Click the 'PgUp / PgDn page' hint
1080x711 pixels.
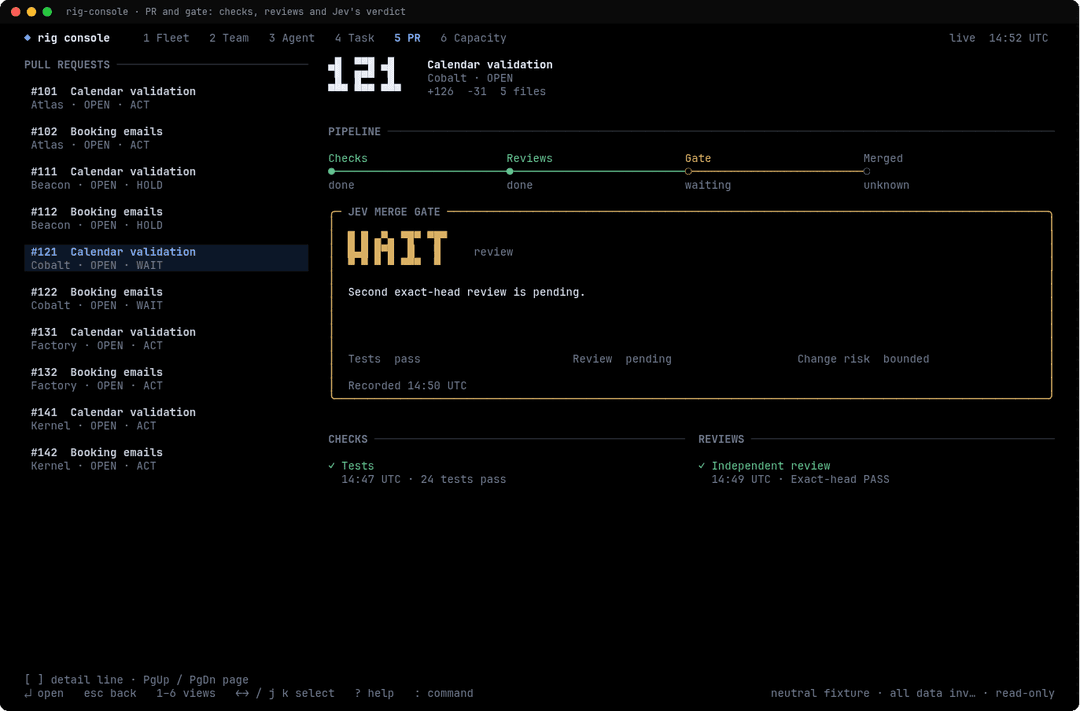196,680
